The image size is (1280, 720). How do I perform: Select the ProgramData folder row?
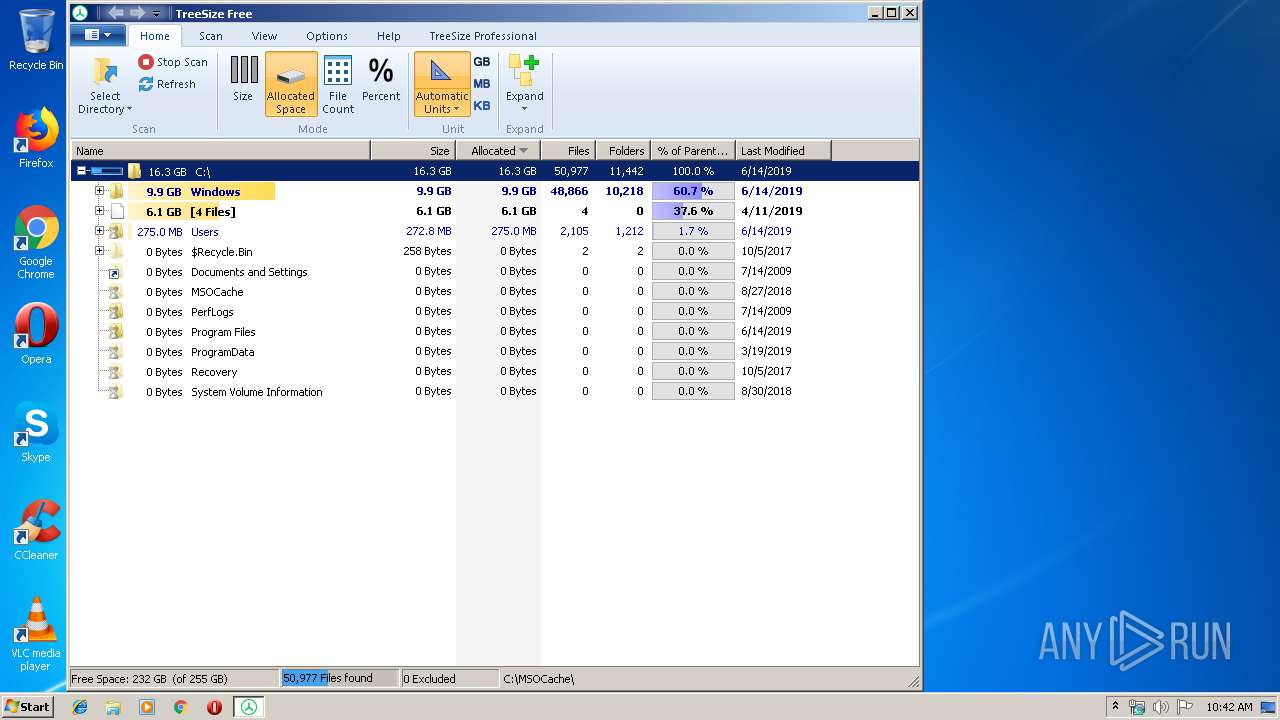point(494,351)
